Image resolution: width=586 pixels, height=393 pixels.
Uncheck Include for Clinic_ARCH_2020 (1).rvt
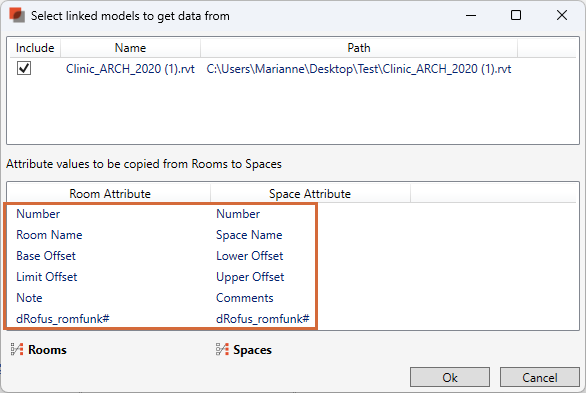tap(24, 68)
